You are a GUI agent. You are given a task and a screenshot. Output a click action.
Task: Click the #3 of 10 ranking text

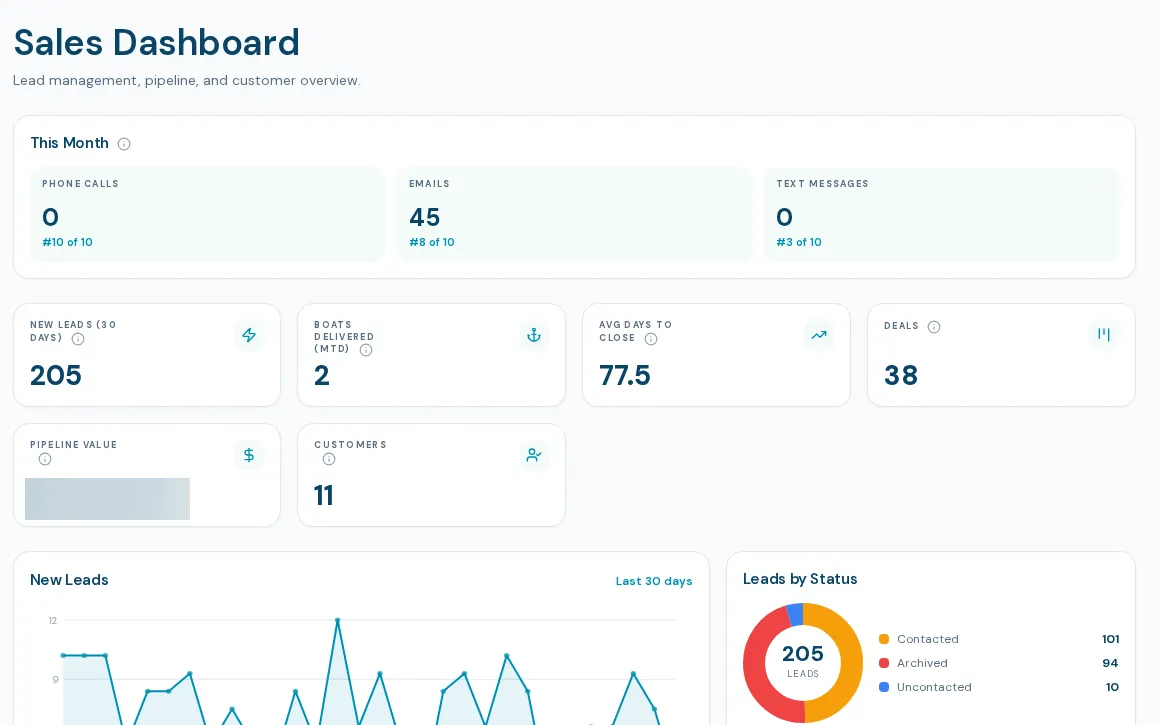pos(799,243)
